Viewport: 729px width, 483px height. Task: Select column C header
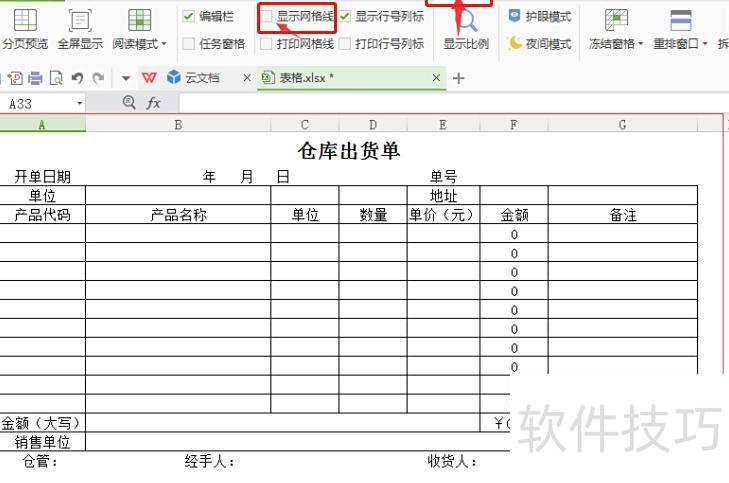coord(305,125)
